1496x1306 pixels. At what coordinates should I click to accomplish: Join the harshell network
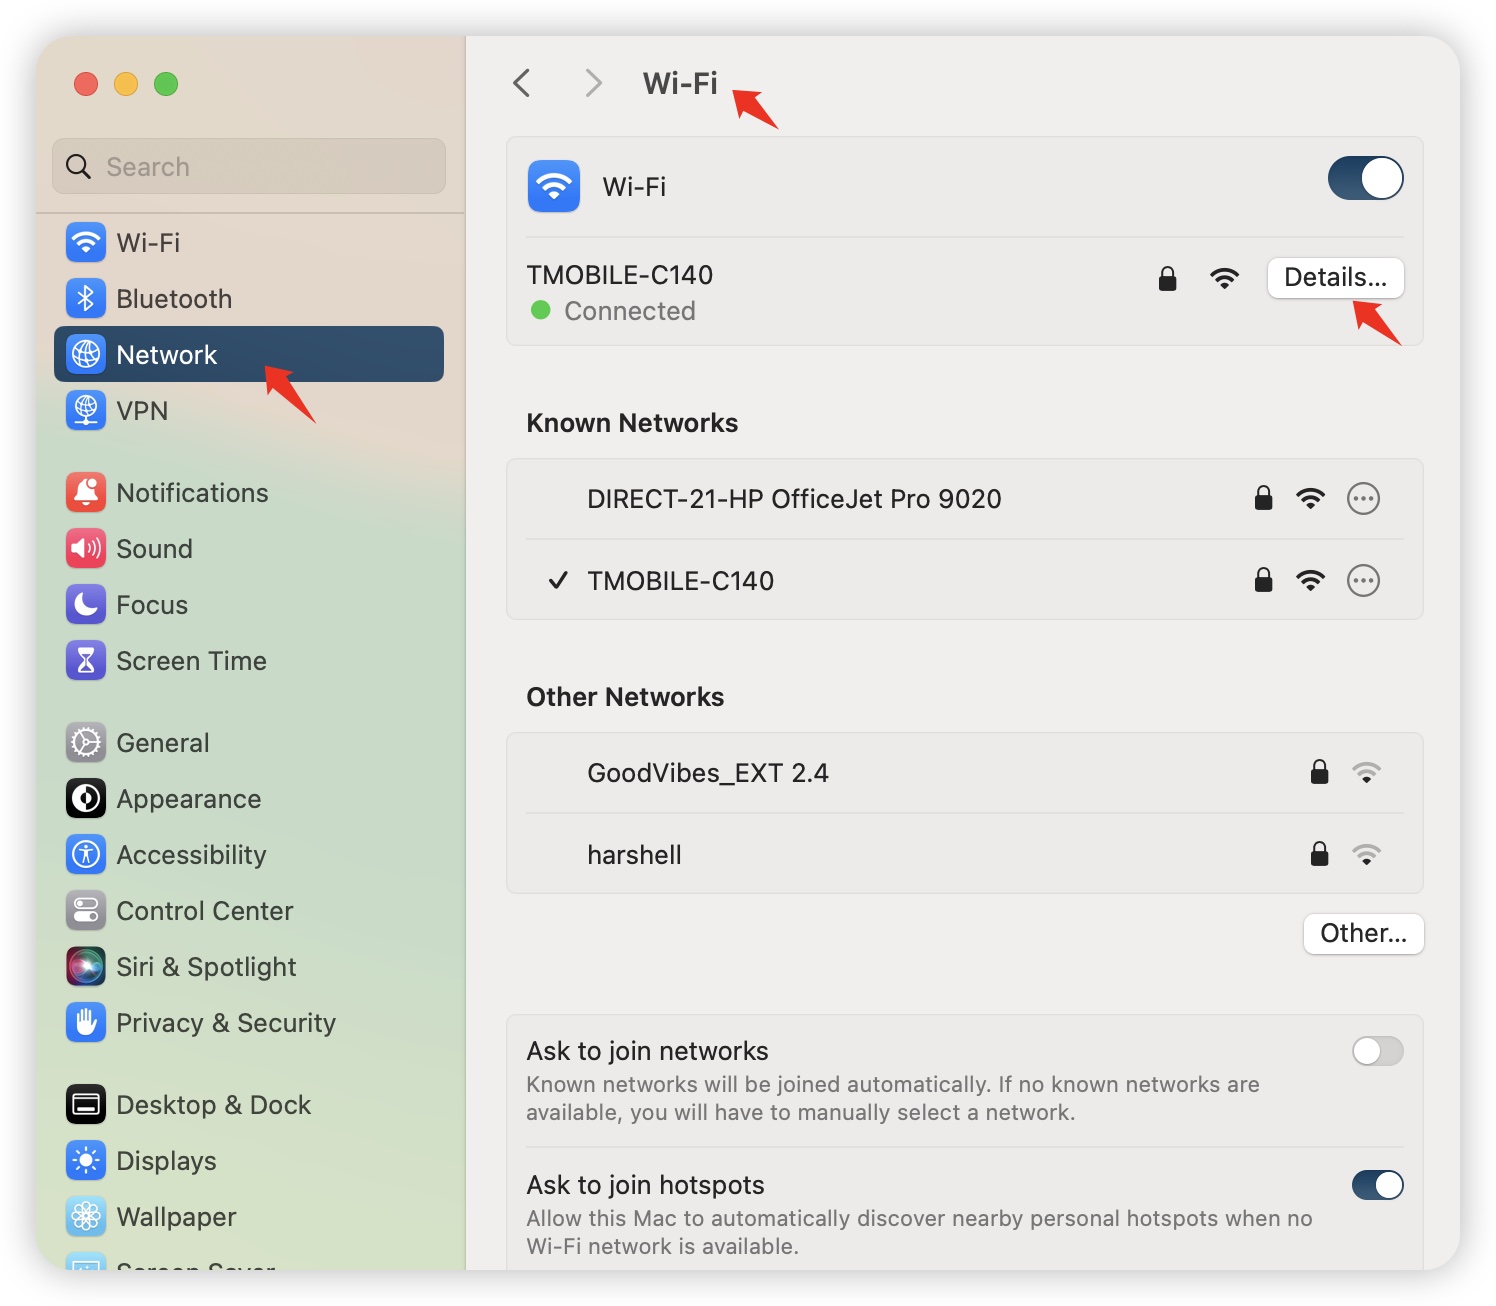click(964, 854)
